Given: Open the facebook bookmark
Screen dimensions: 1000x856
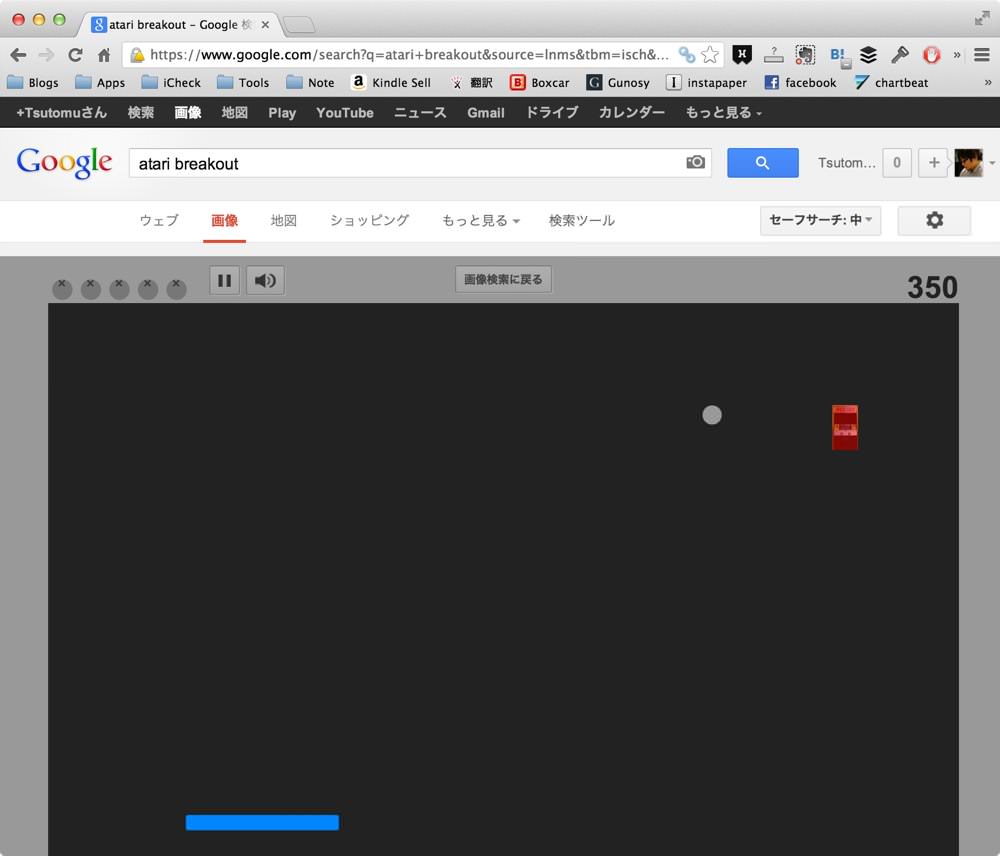Looking at the screenshot, I should tap(800, 82).
